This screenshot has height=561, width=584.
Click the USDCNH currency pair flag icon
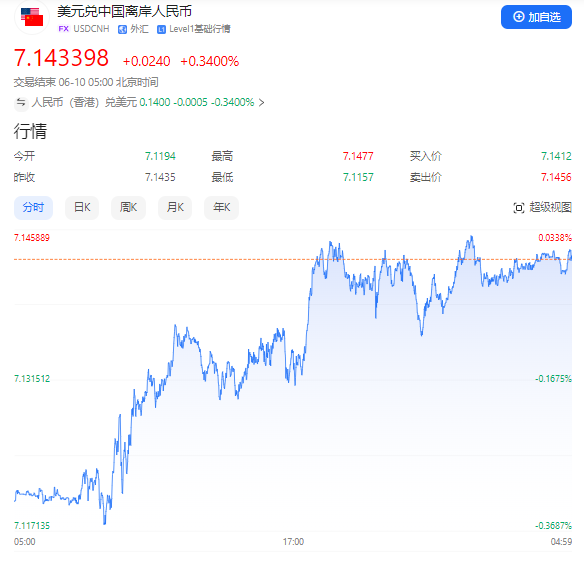32,17
